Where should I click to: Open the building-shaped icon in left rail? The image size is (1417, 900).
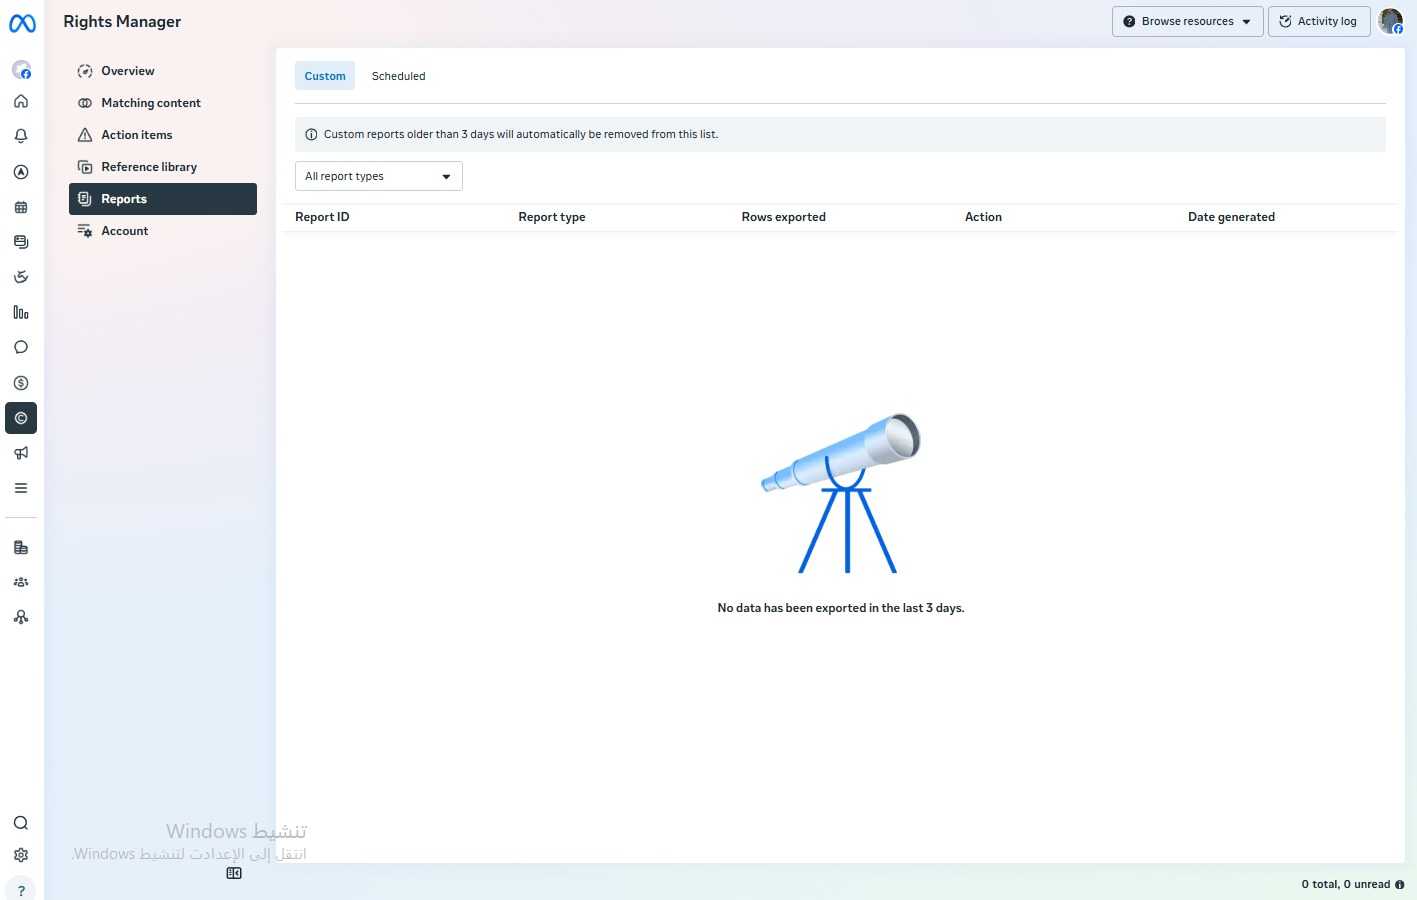pyautogui.click(x=21, y=548)
